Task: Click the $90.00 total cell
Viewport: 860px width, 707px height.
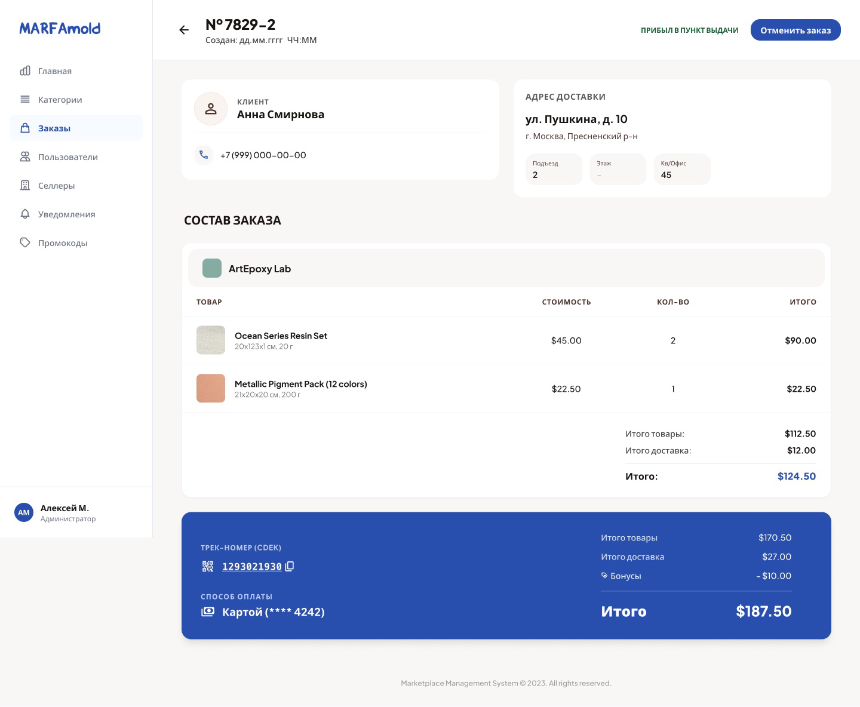Action: (x=800, y=341)
